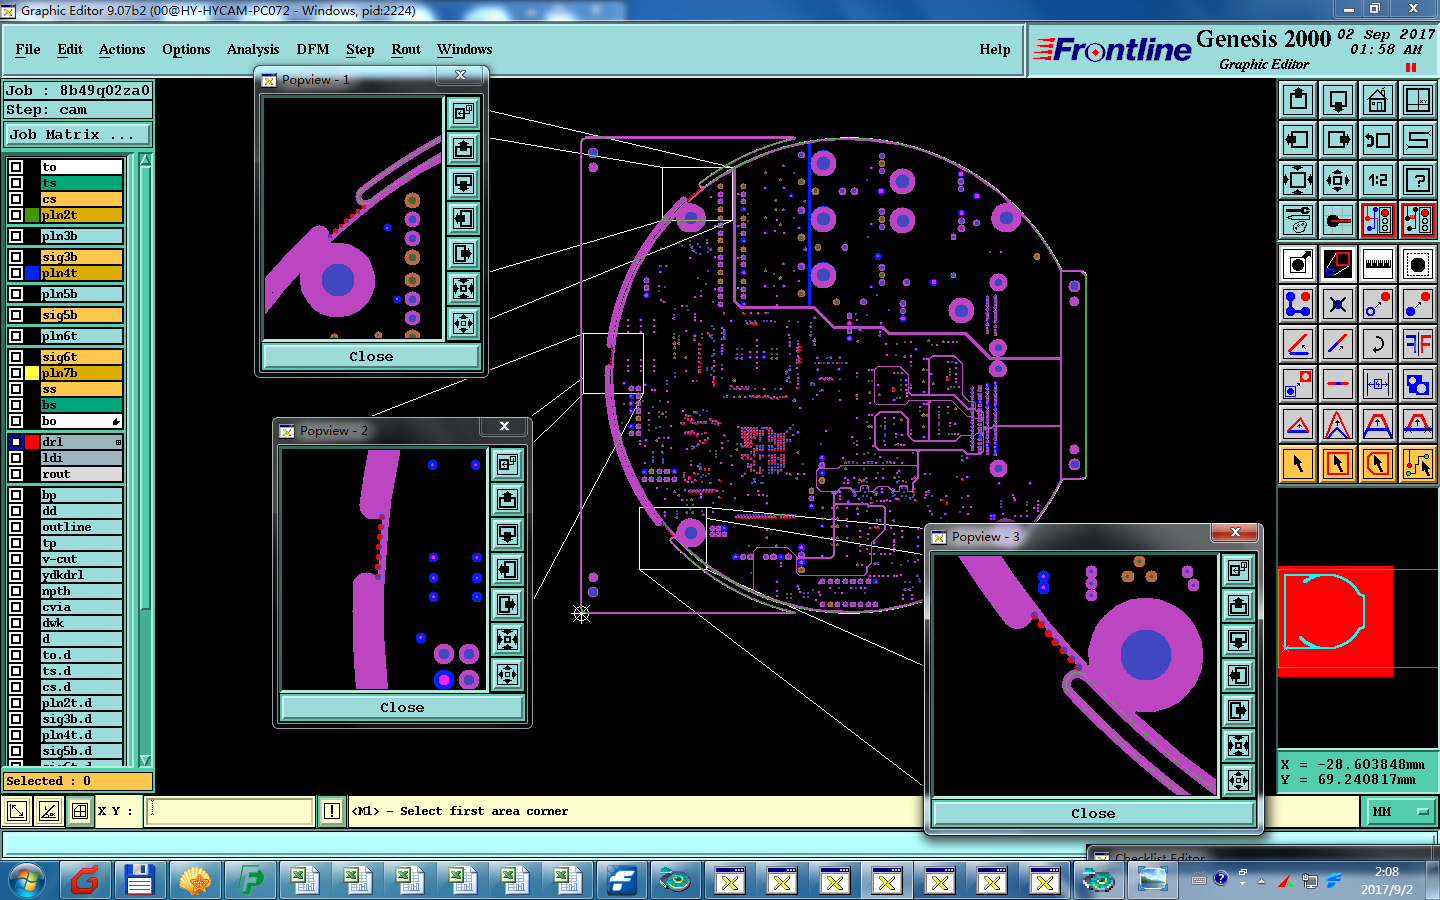Screen dimensions: 1440x900
Task: Click the question mark help icon
Action: tap(1418, 180)
